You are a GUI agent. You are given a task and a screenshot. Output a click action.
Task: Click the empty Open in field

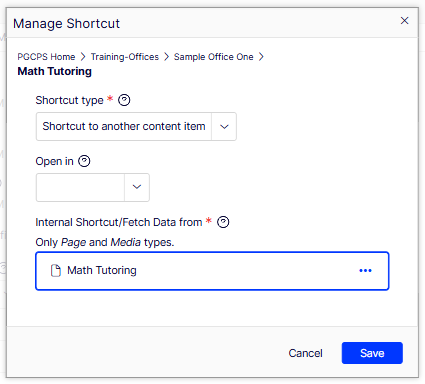80,187
